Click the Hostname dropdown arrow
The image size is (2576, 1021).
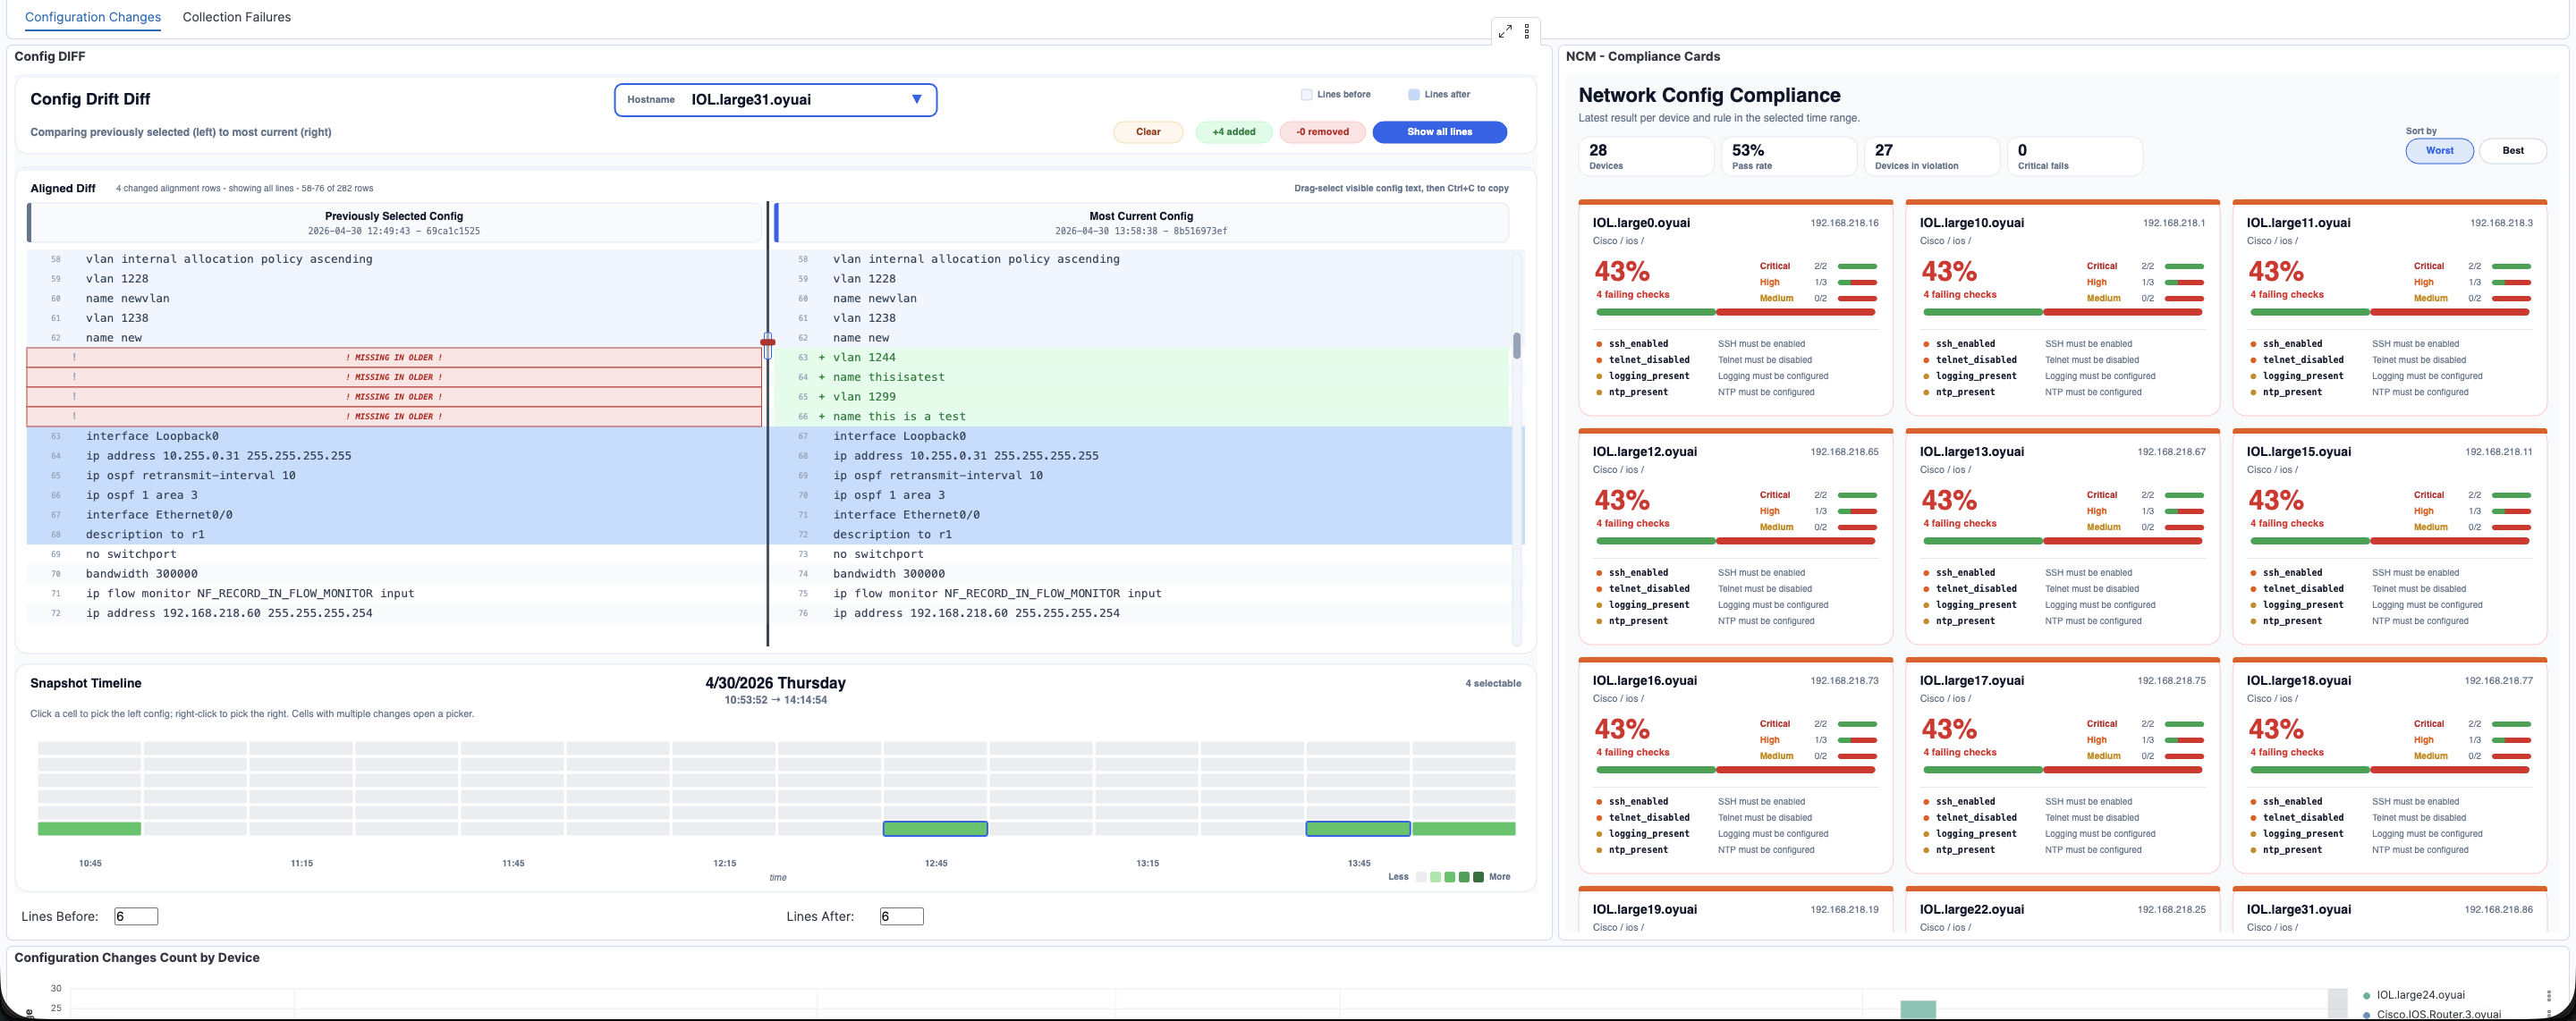916,99
